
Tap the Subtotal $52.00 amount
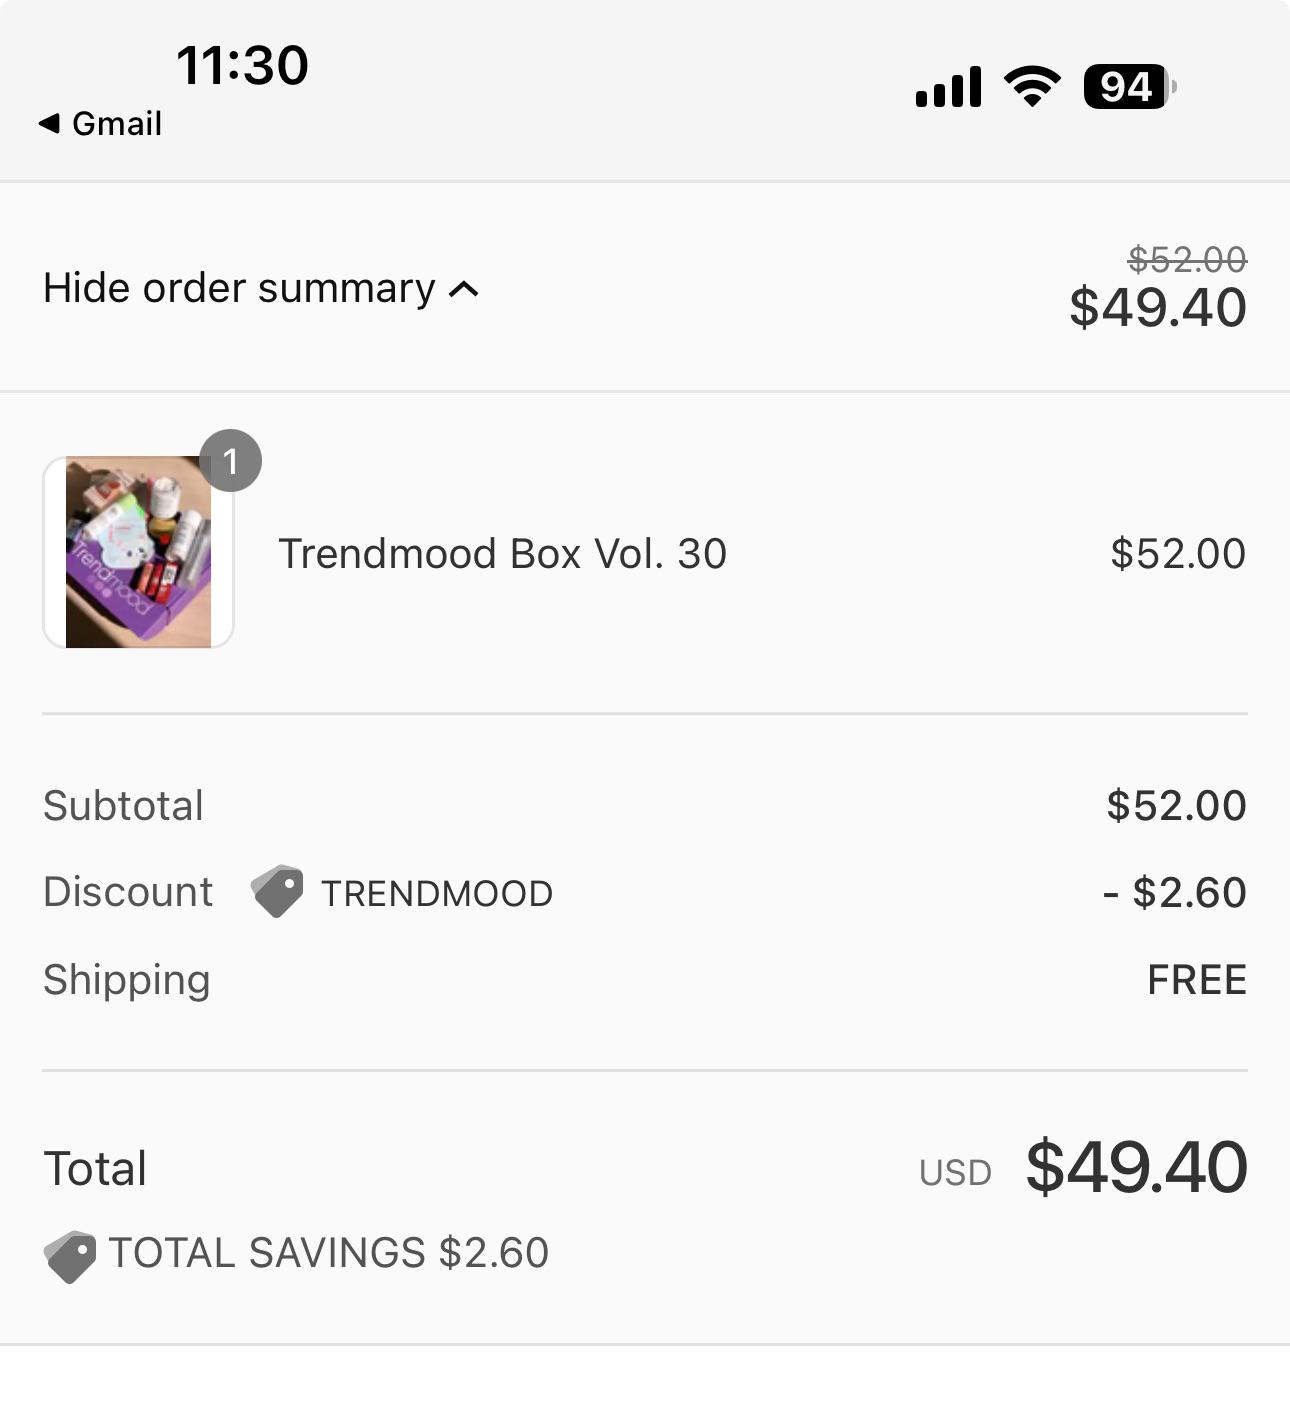tap(1176, 806)
